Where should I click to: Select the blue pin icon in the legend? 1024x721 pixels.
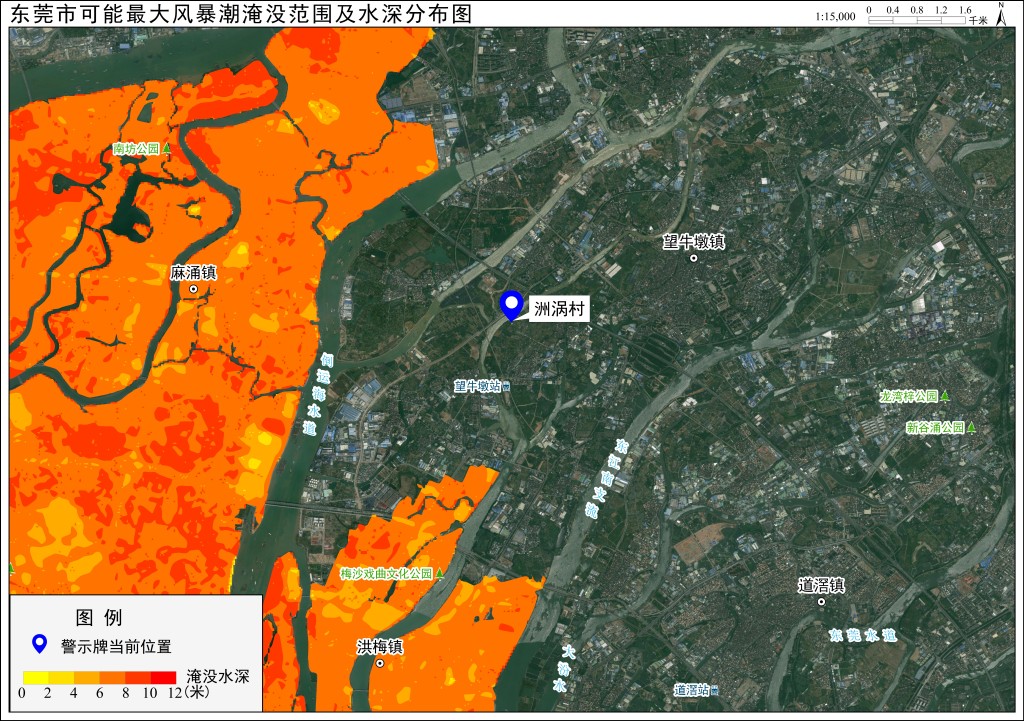[40, 644]
